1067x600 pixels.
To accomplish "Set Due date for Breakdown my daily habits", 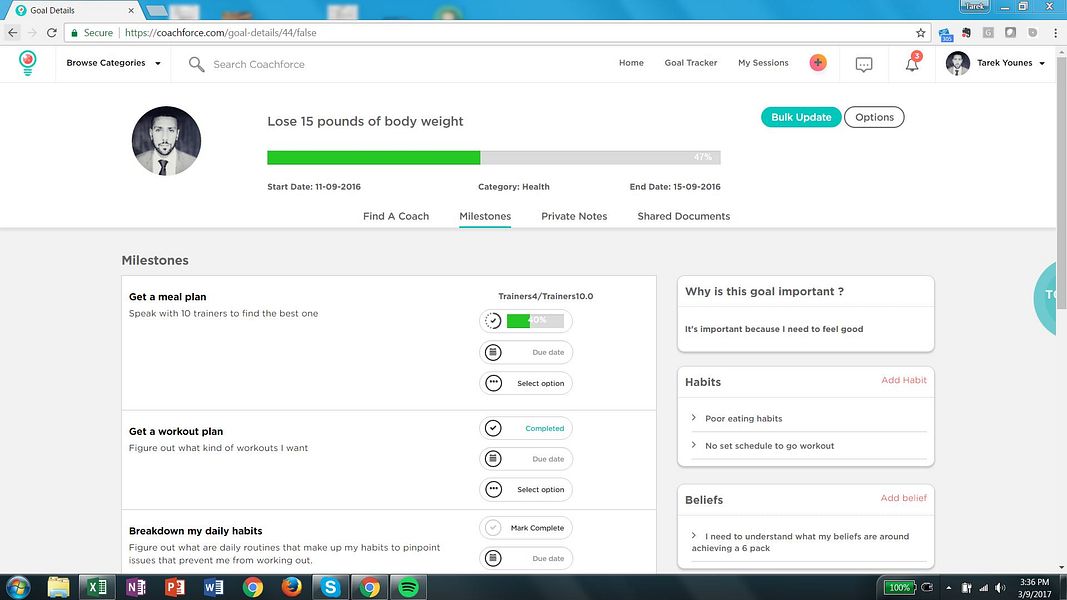I will click(526, 558).
